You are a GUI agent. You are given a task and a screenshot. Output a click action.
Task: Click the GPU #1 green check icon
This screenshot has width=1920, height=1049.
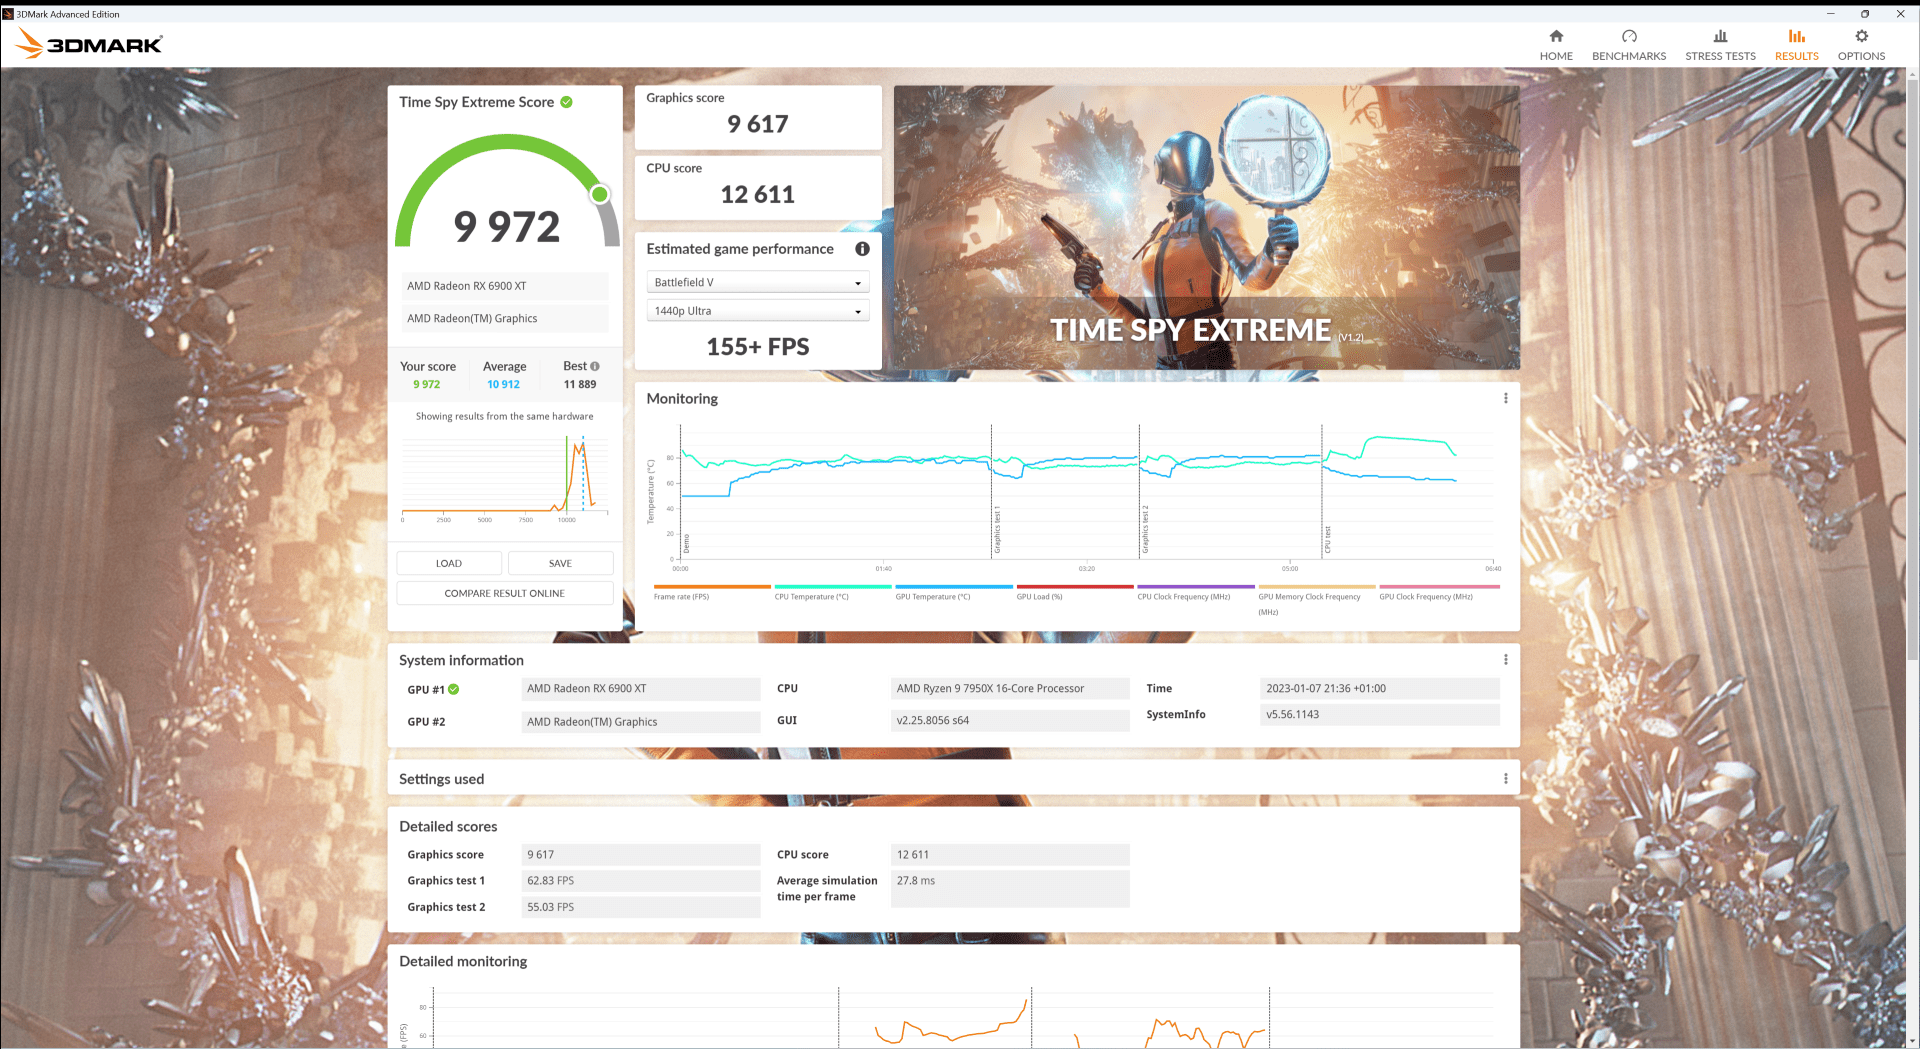point(454,689)
